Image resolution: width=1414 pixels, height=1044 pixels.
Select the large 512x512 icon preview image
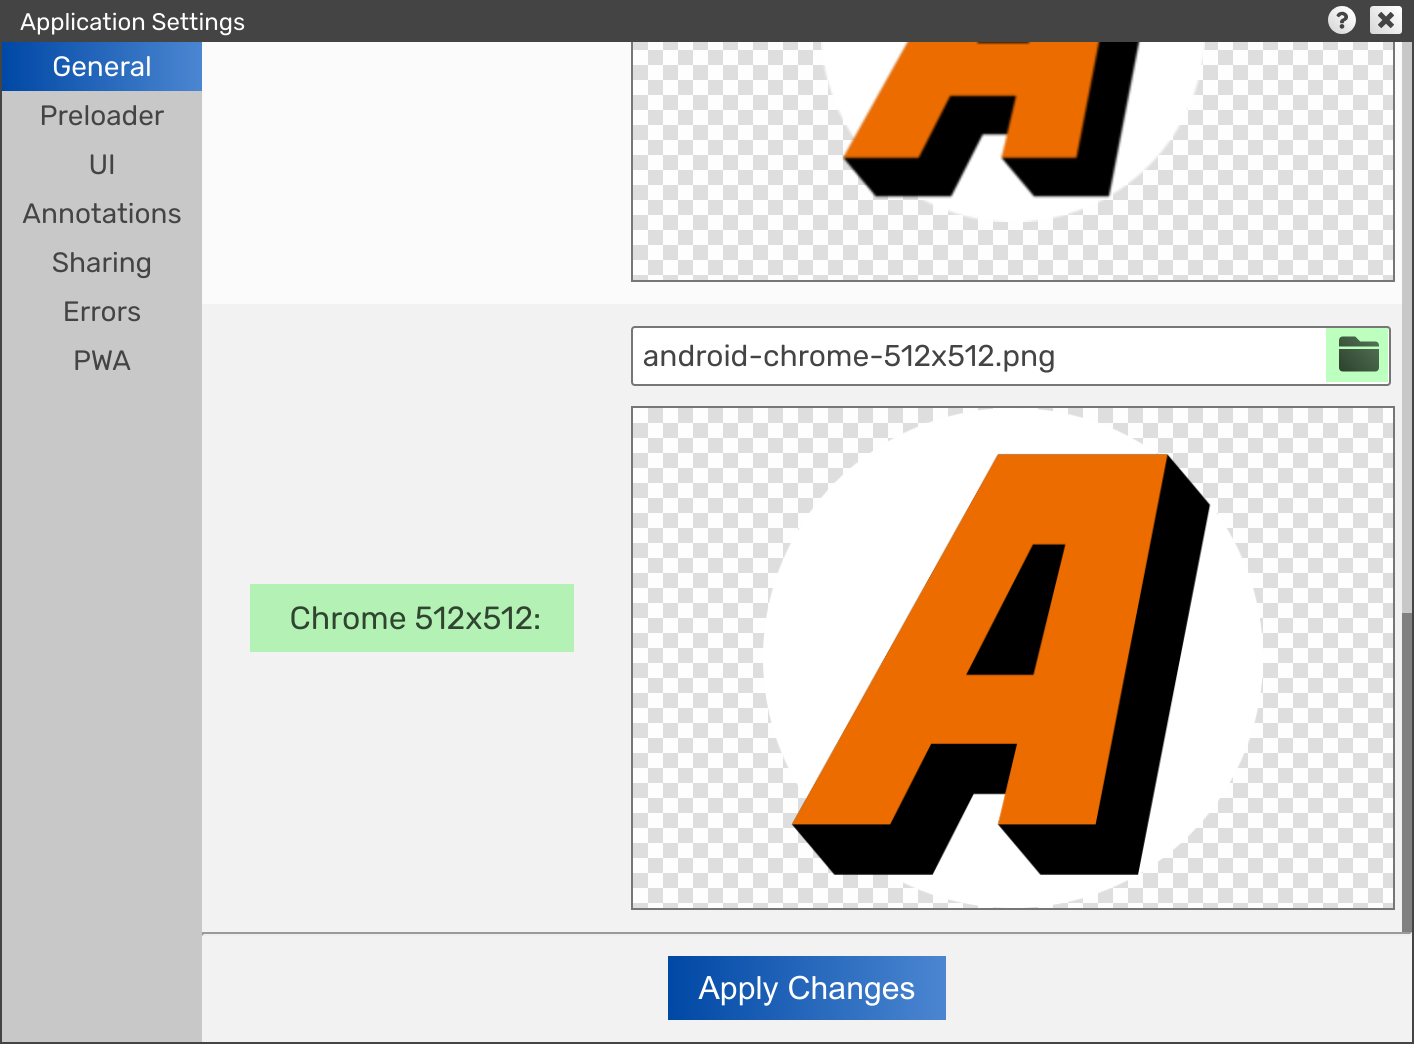(x=1013, y=658)
